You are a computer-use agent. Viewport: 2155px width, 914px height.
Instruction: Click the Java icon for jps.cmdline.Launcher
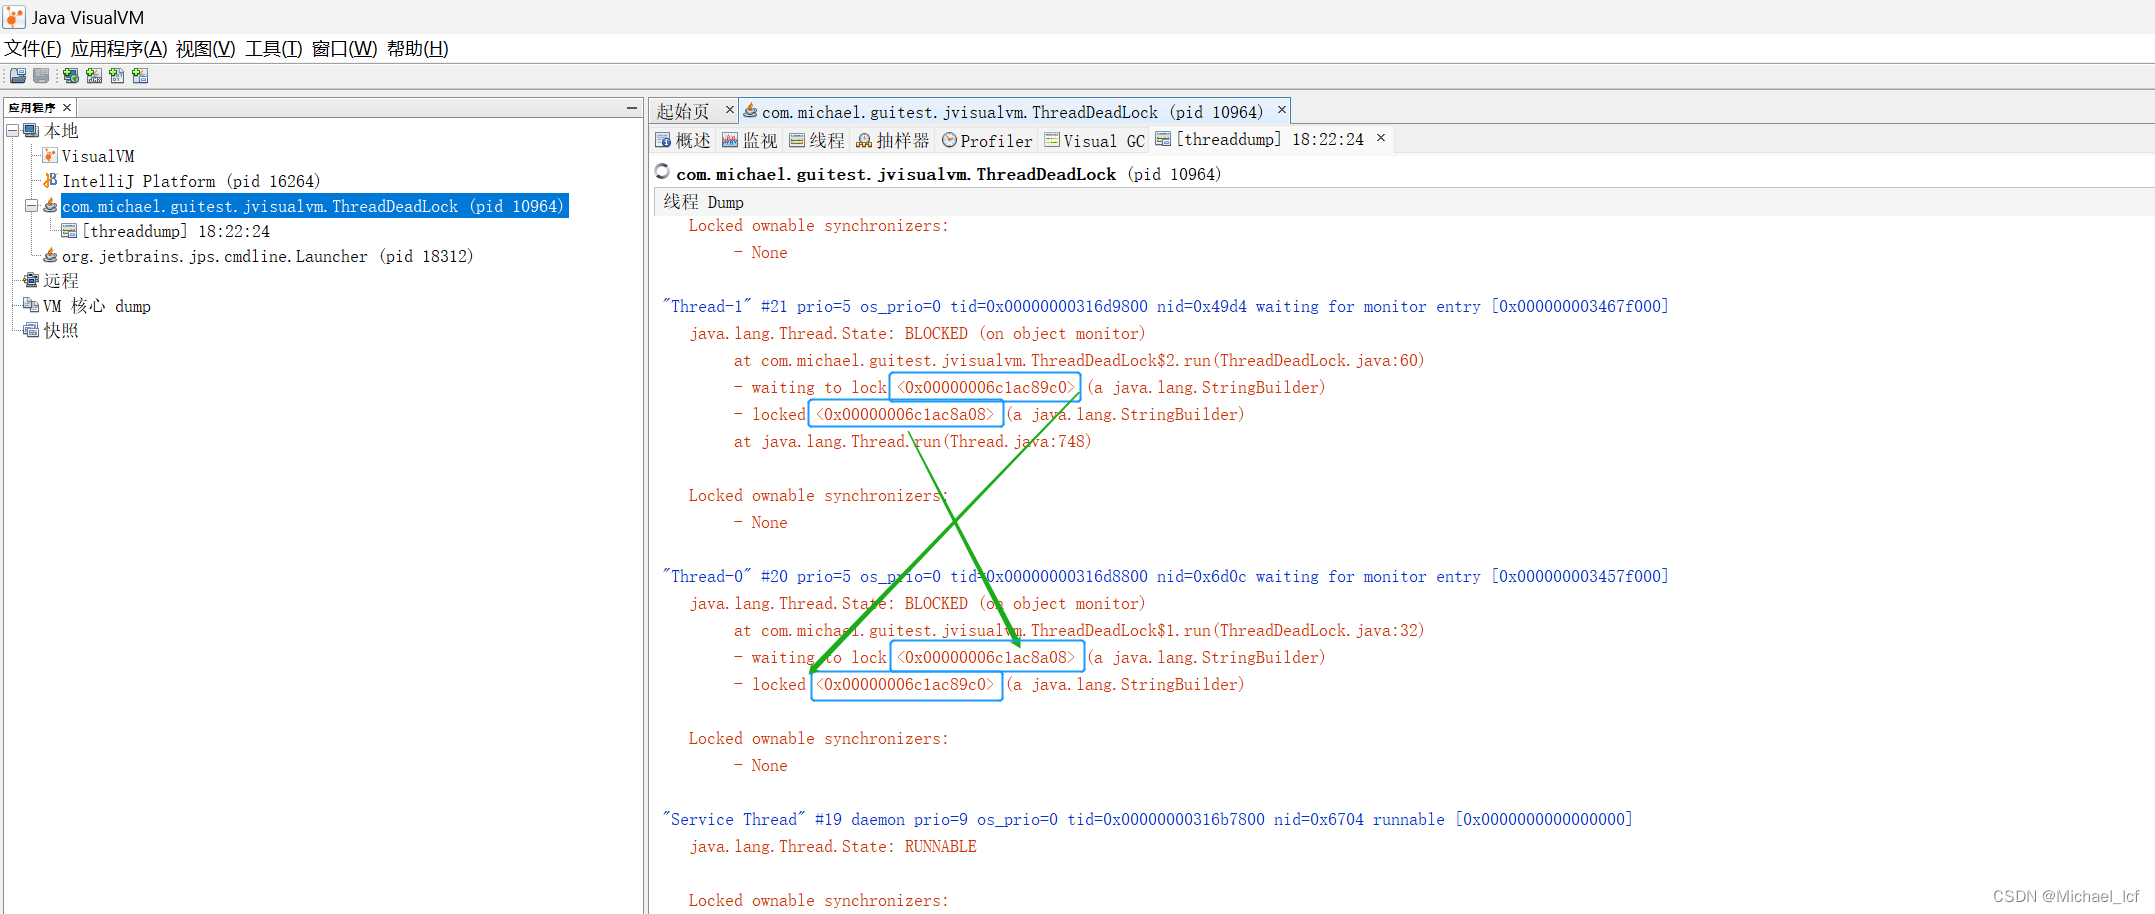[x=50, y=256]
